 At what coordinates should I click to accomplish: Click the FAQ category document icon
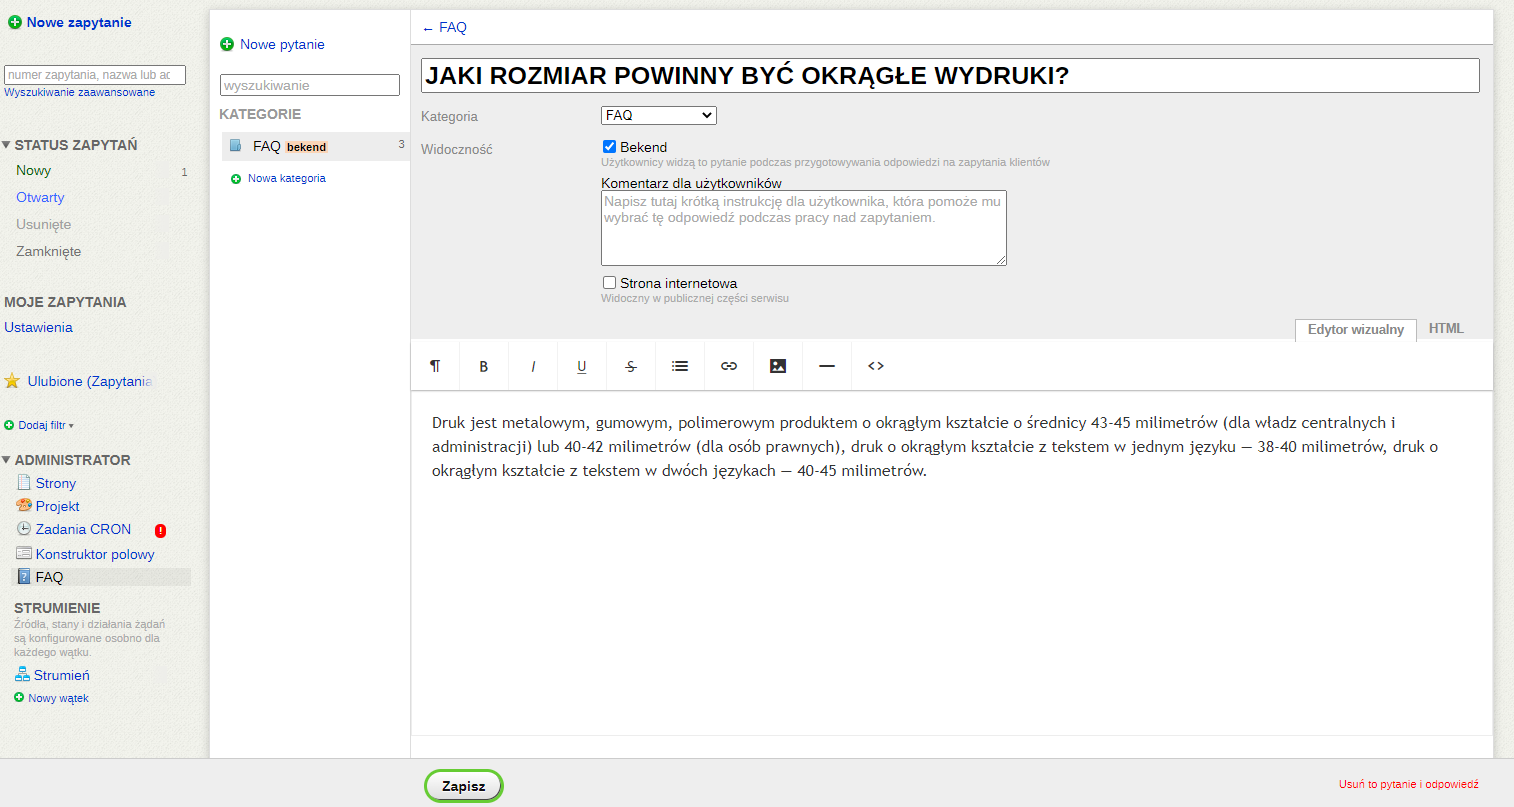pos(236,146)
